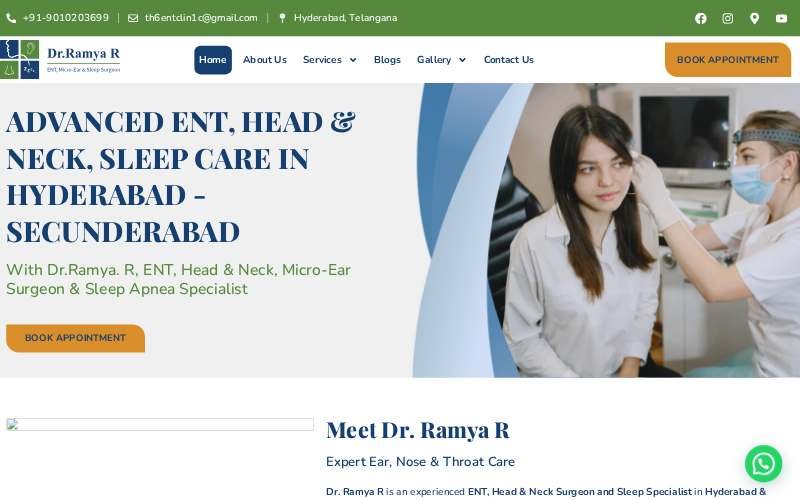Click the hero Book Appointment button
Screen dimensions: 800x500
76,338
